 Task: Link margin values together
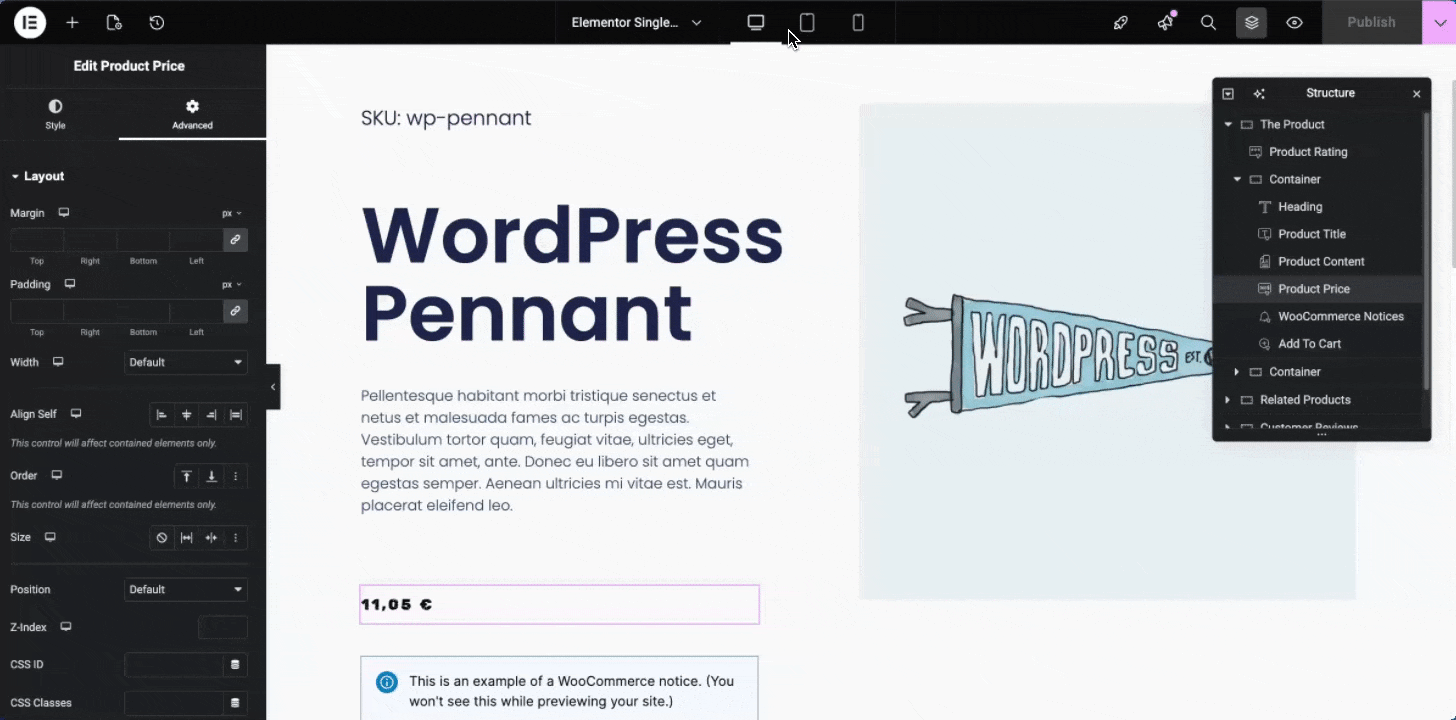click(x=235, y=240)
